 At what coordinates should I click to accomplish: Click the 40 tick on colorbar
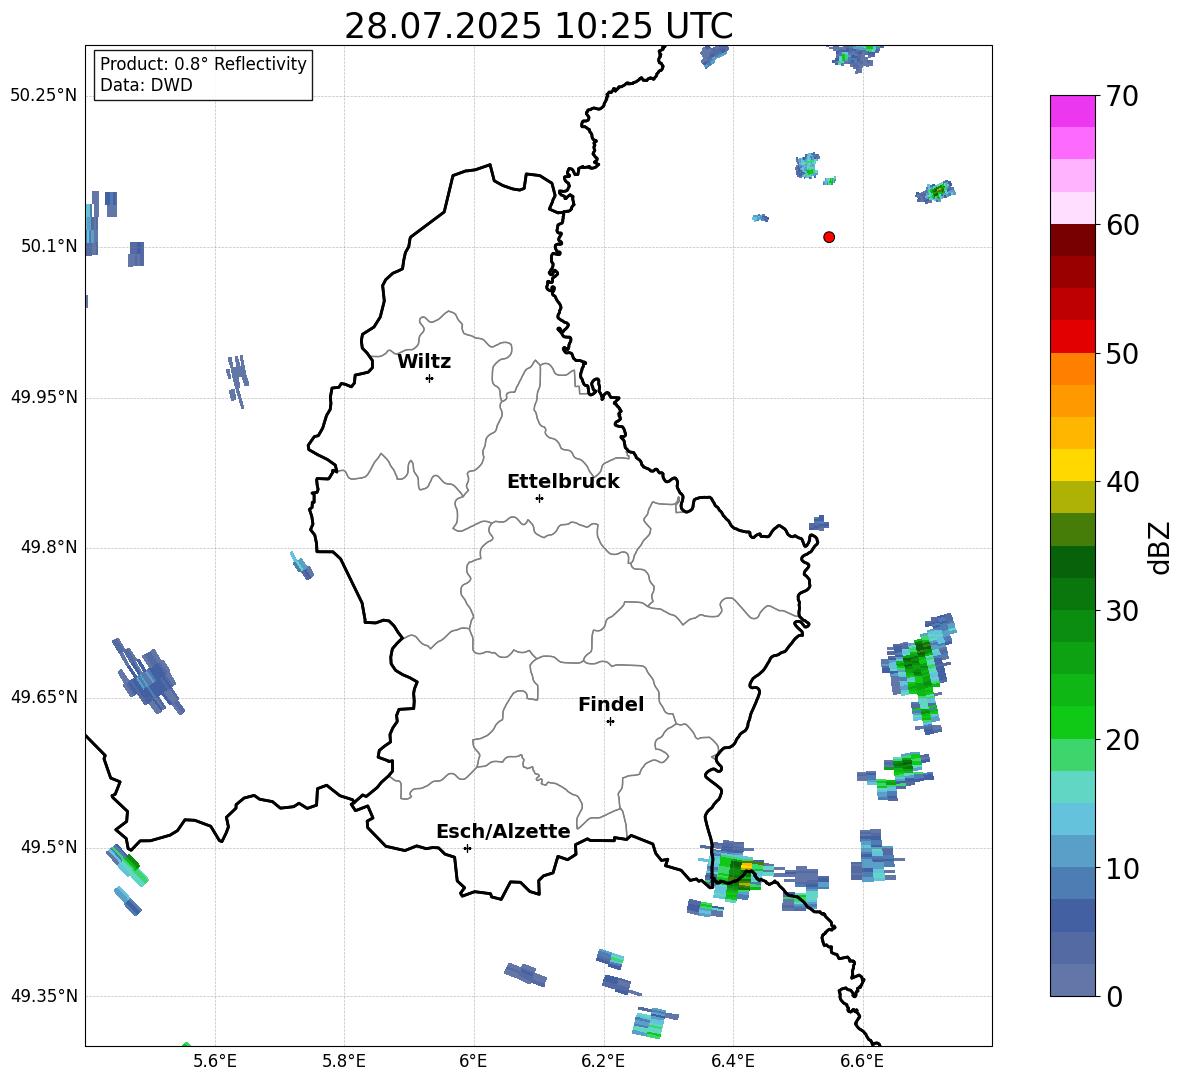1122,482
